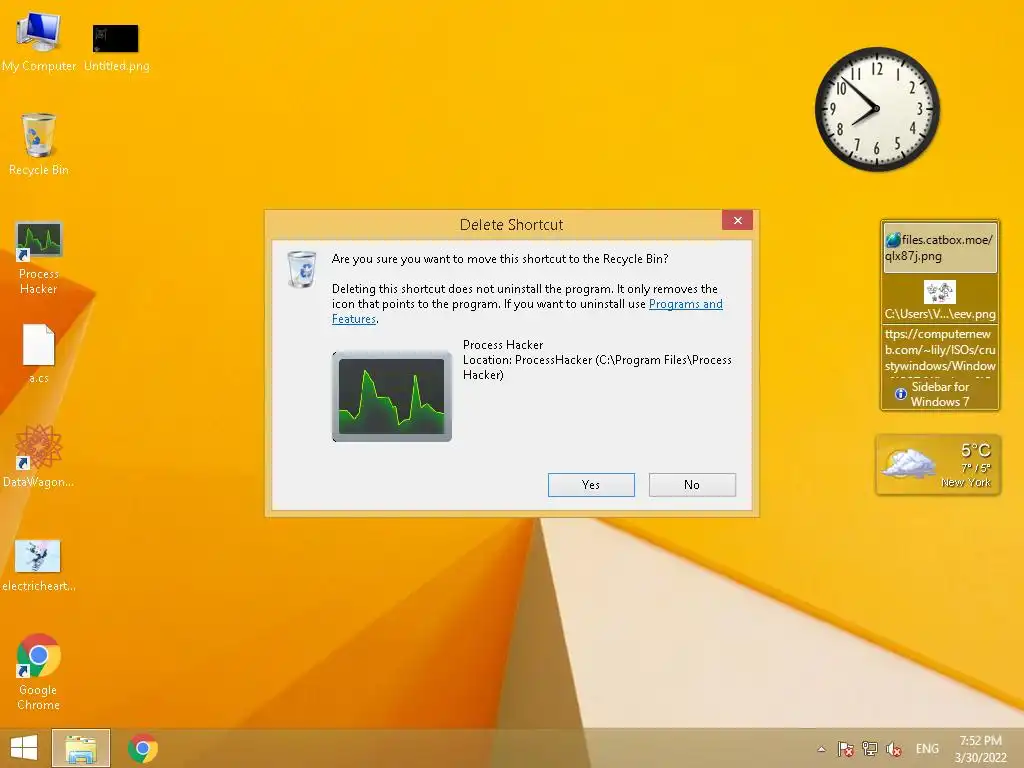The height and width of the screenshot is (768, 1024).
Task: Open the taskbar date and time
Action: [x=980, y=749]
